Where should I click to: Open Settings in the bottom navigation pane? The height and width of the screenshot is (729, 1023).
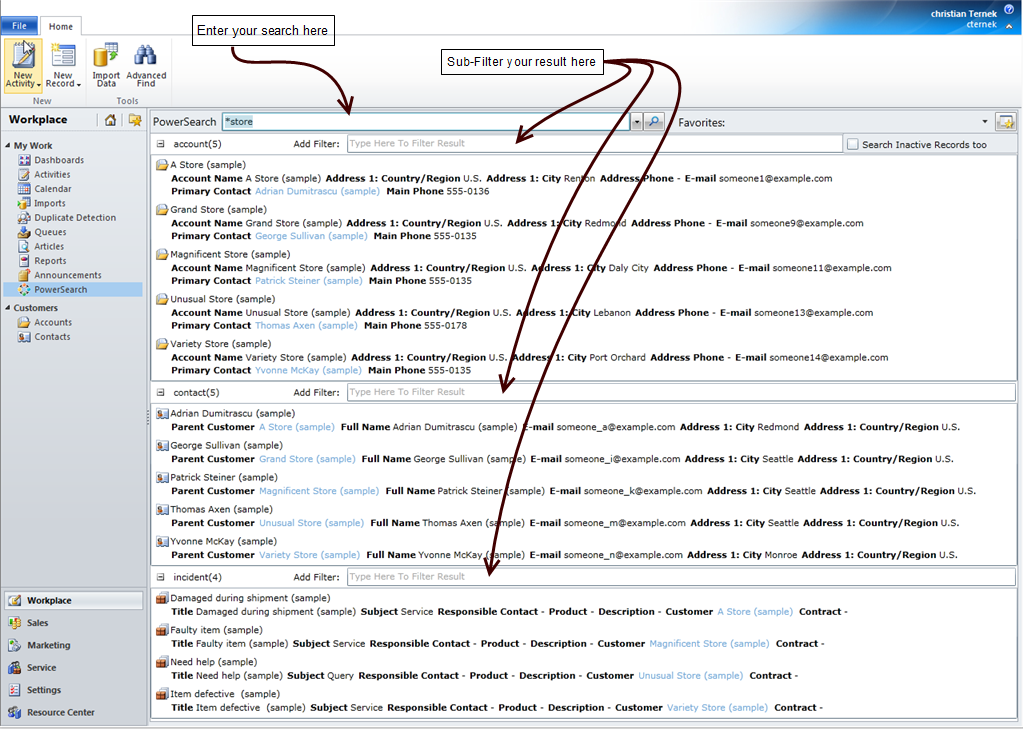click(44, 690)
